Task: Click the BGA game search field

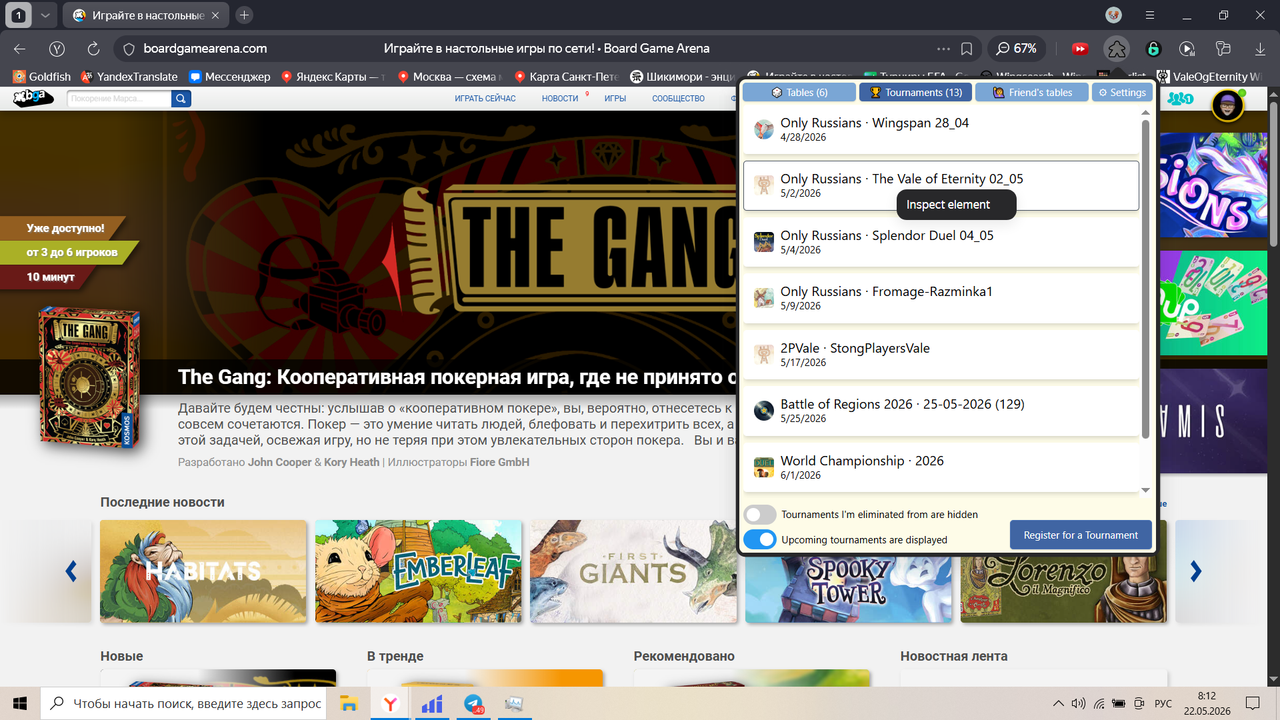Action: point(119,98)
